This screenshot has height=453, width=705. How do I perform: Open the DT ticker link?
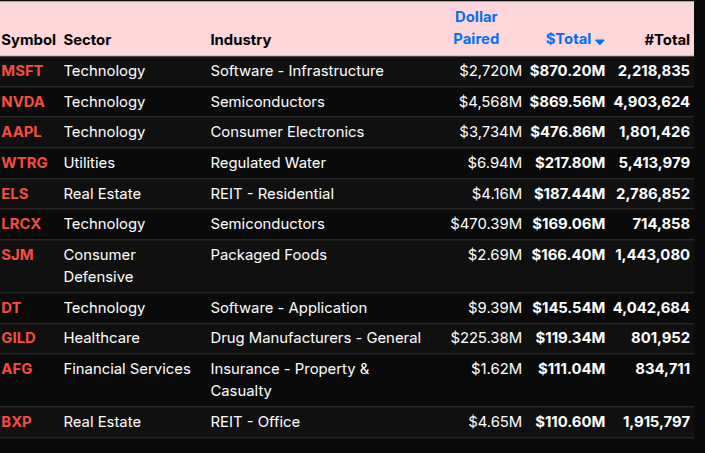click(11, 308)
